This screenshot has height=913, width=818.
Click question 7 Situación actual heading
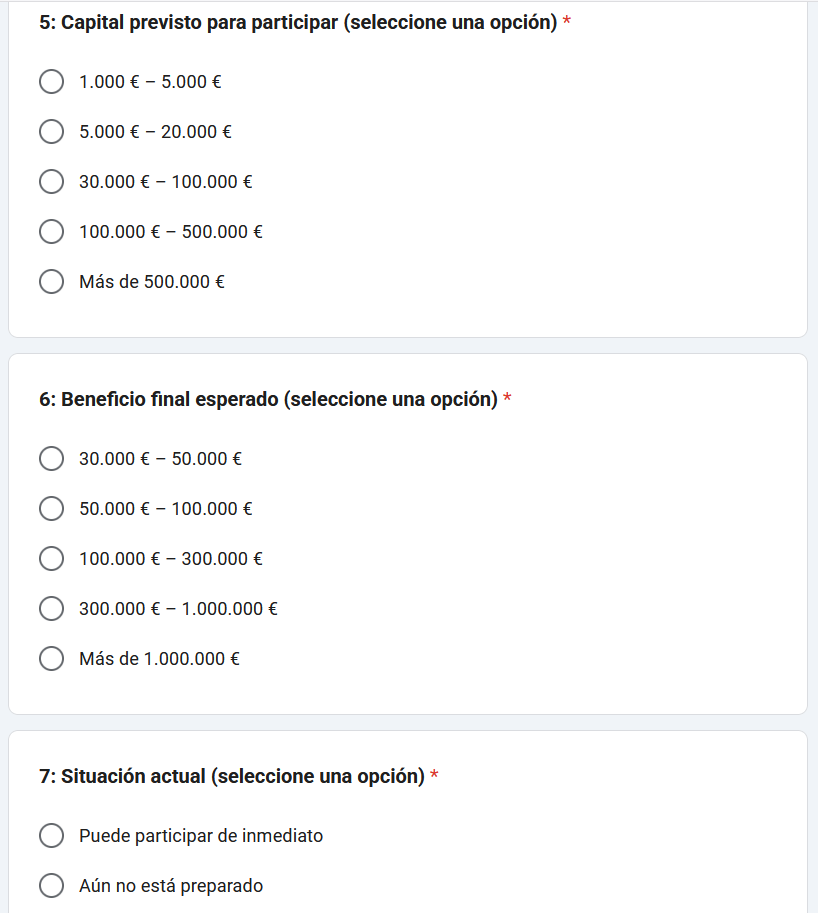coord(232,777)
